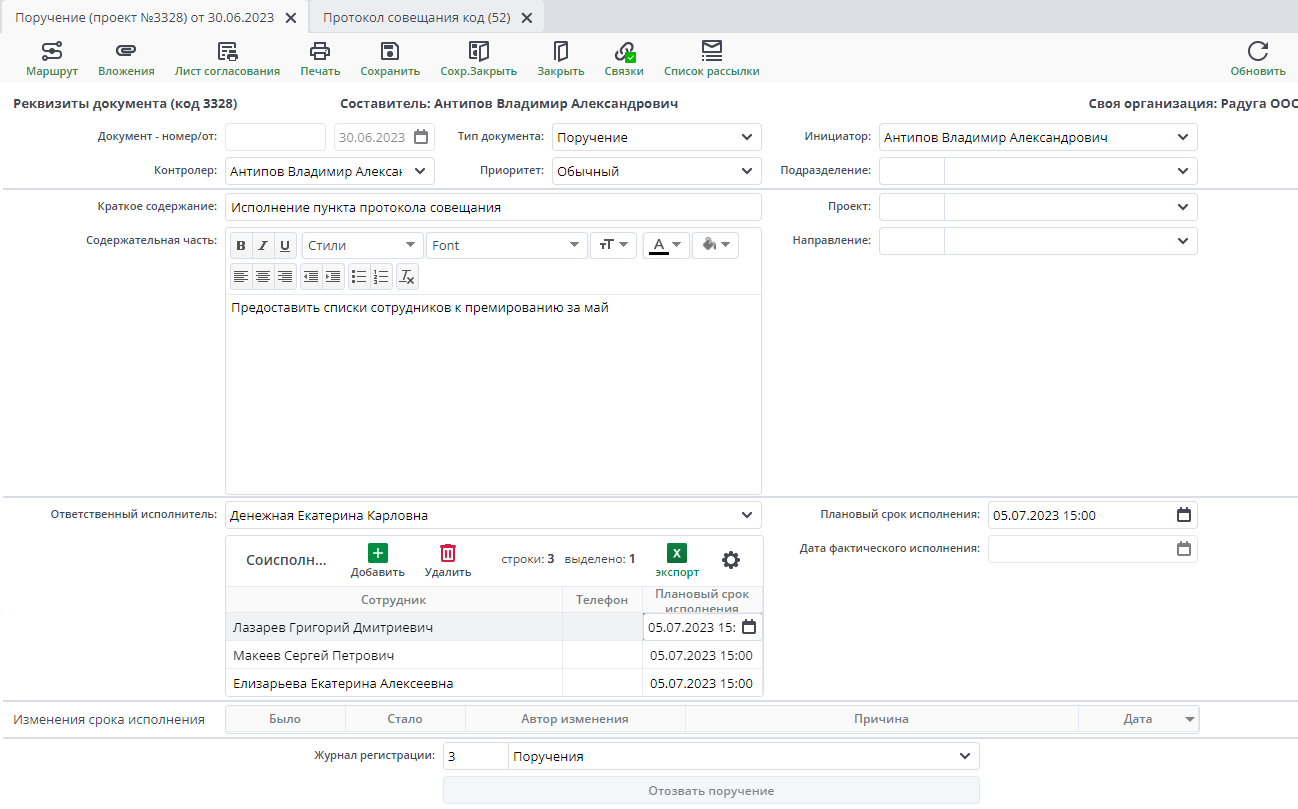Image resolution: width=1298 pixels, height=809 pixels.
Task: Open text color picker
Action: 666,246
